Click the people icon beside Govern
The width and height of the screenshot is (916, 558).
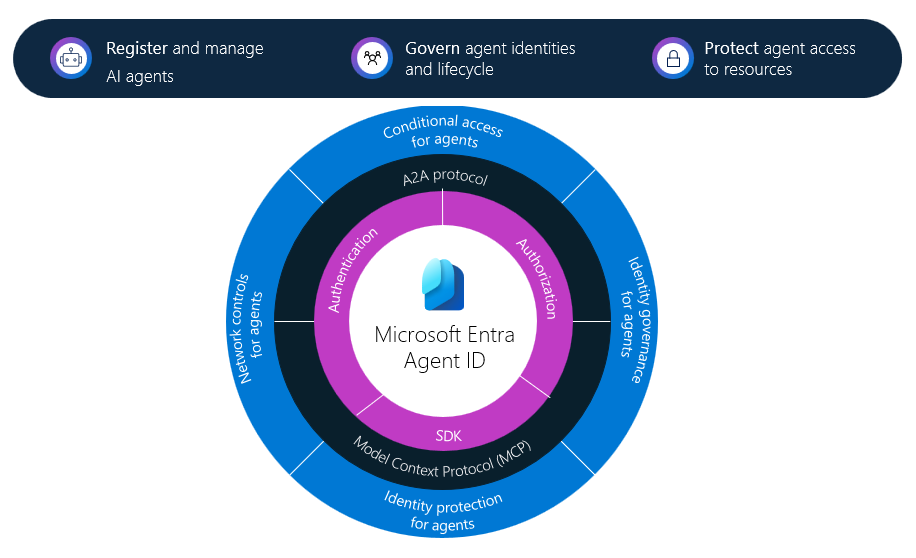[372, 58]
